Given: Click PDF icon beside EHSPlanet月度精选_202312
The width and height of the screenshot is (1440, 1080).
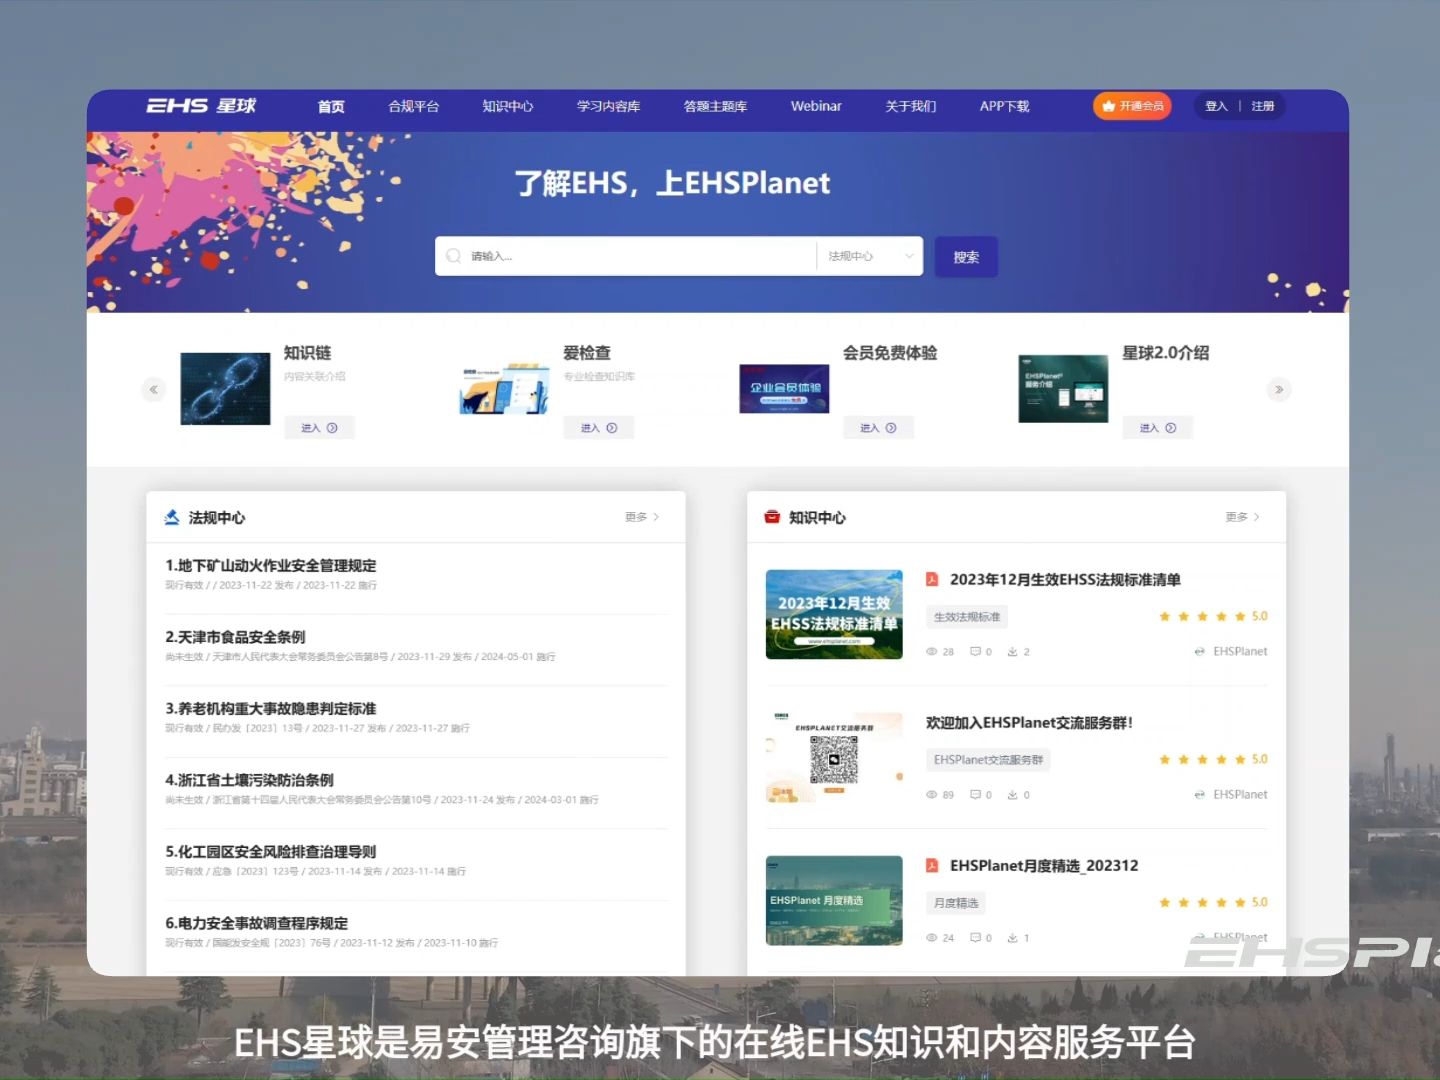Looking at the screenshot, I should pos(932,866).
